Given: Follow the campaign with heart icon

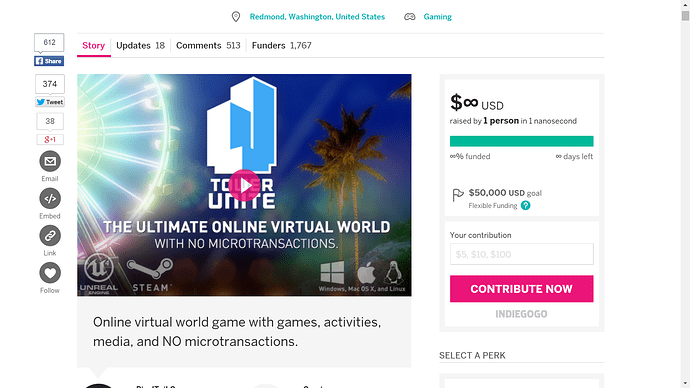Looking at the screenshot, I should (x=50, y=273).
